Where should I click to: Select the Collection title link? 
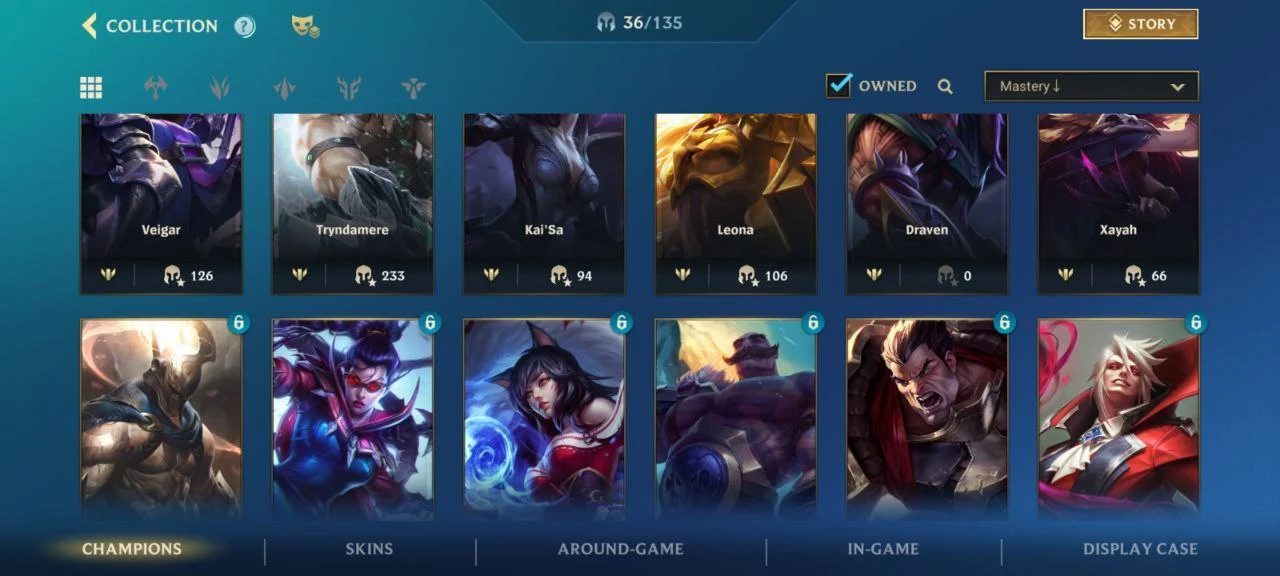click(x=161, y=27)
